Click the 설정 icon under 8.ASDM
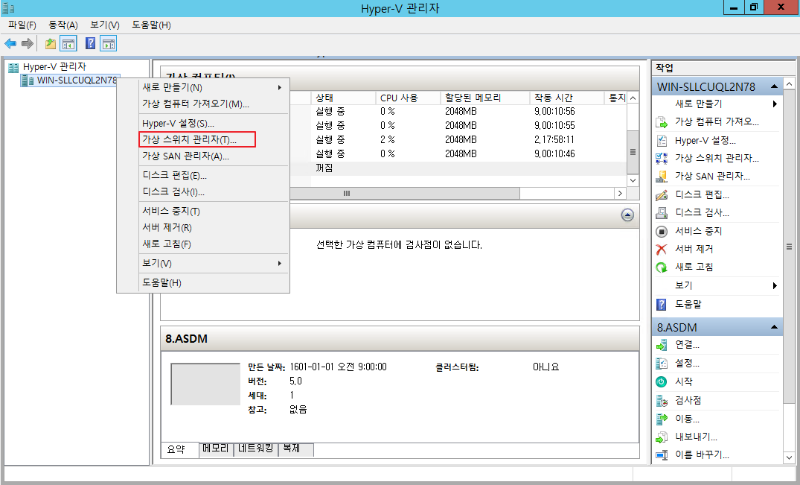 click(x=661, y=364)
